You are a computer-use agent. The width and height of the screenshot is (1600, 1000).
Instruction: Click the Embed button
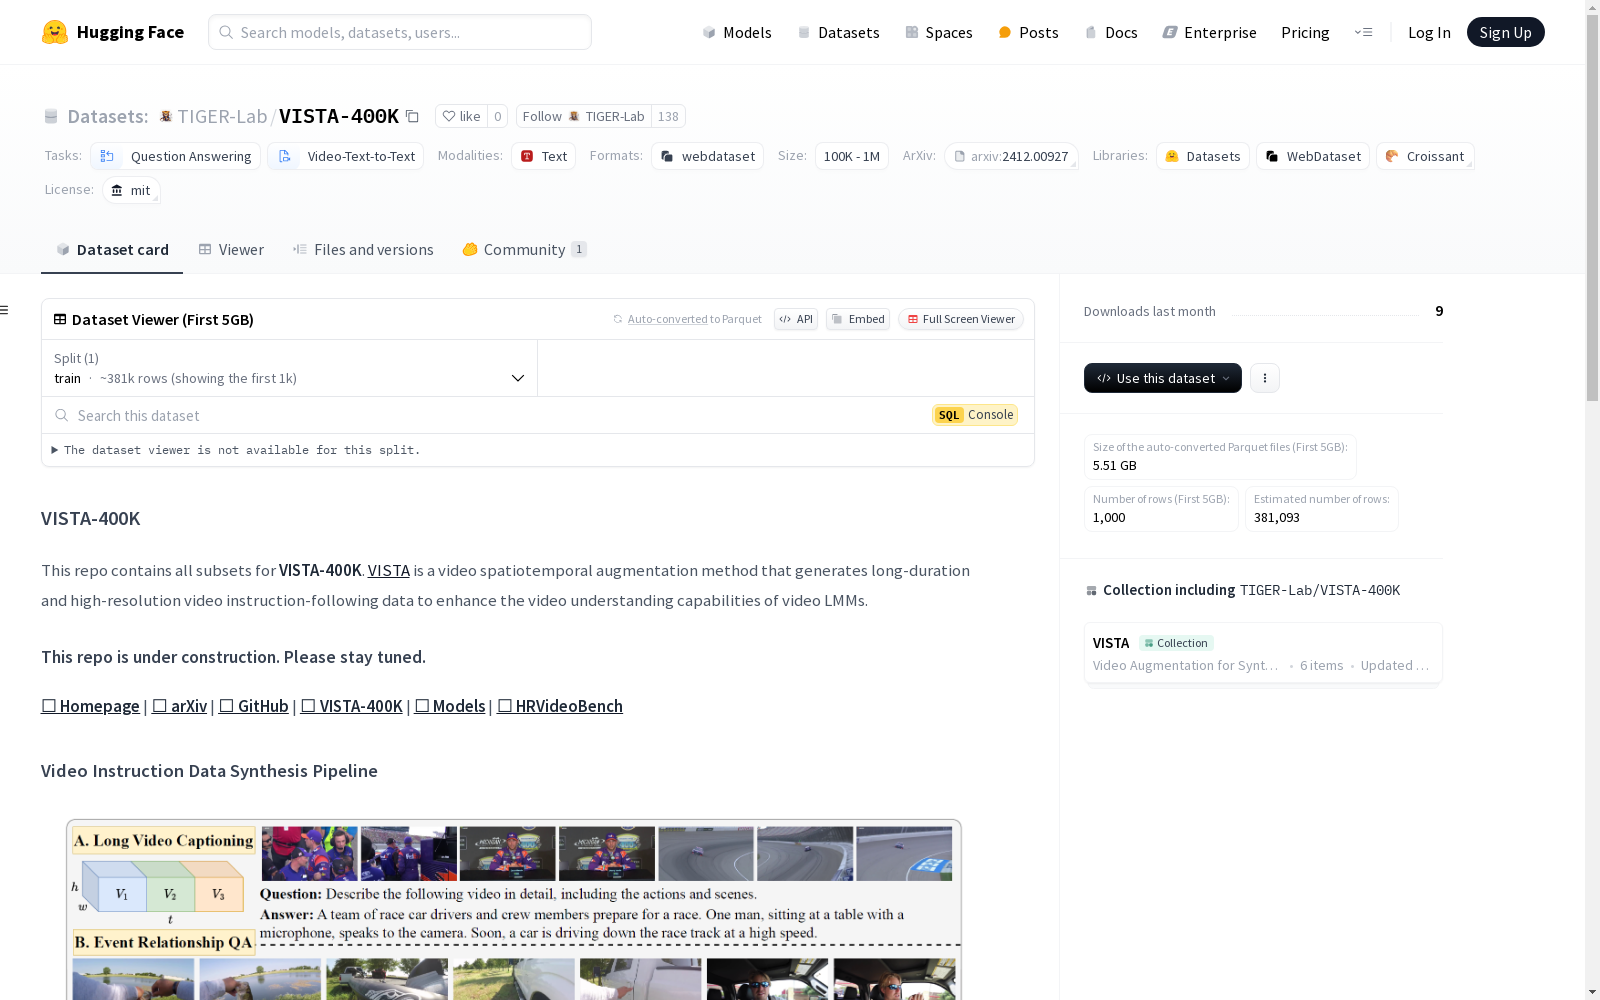[858, 319]
